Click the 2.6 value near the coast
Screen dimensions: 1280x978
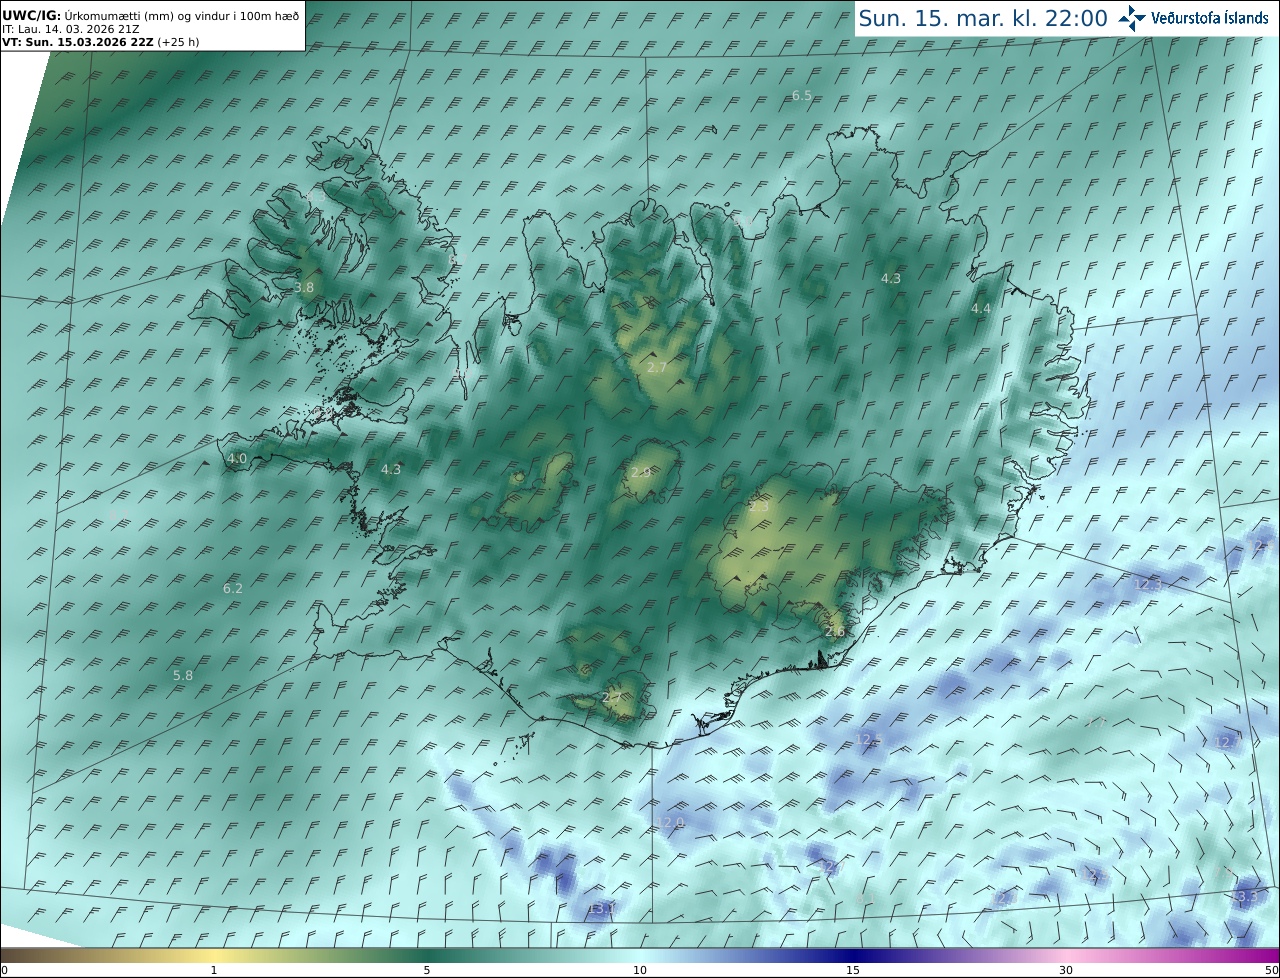(x=835, y=632)
